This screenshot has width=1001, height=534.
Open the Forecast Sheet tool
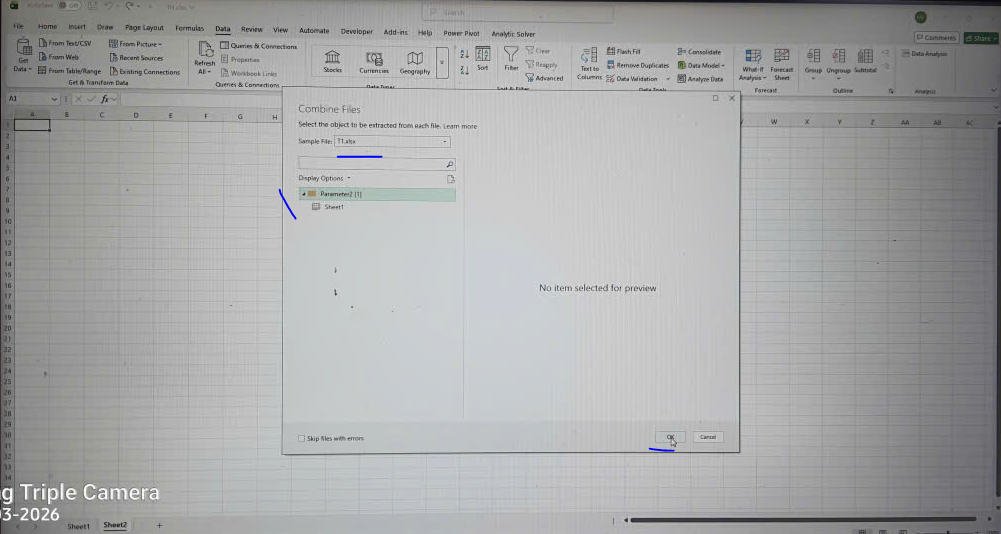click(x=781, y=60)
